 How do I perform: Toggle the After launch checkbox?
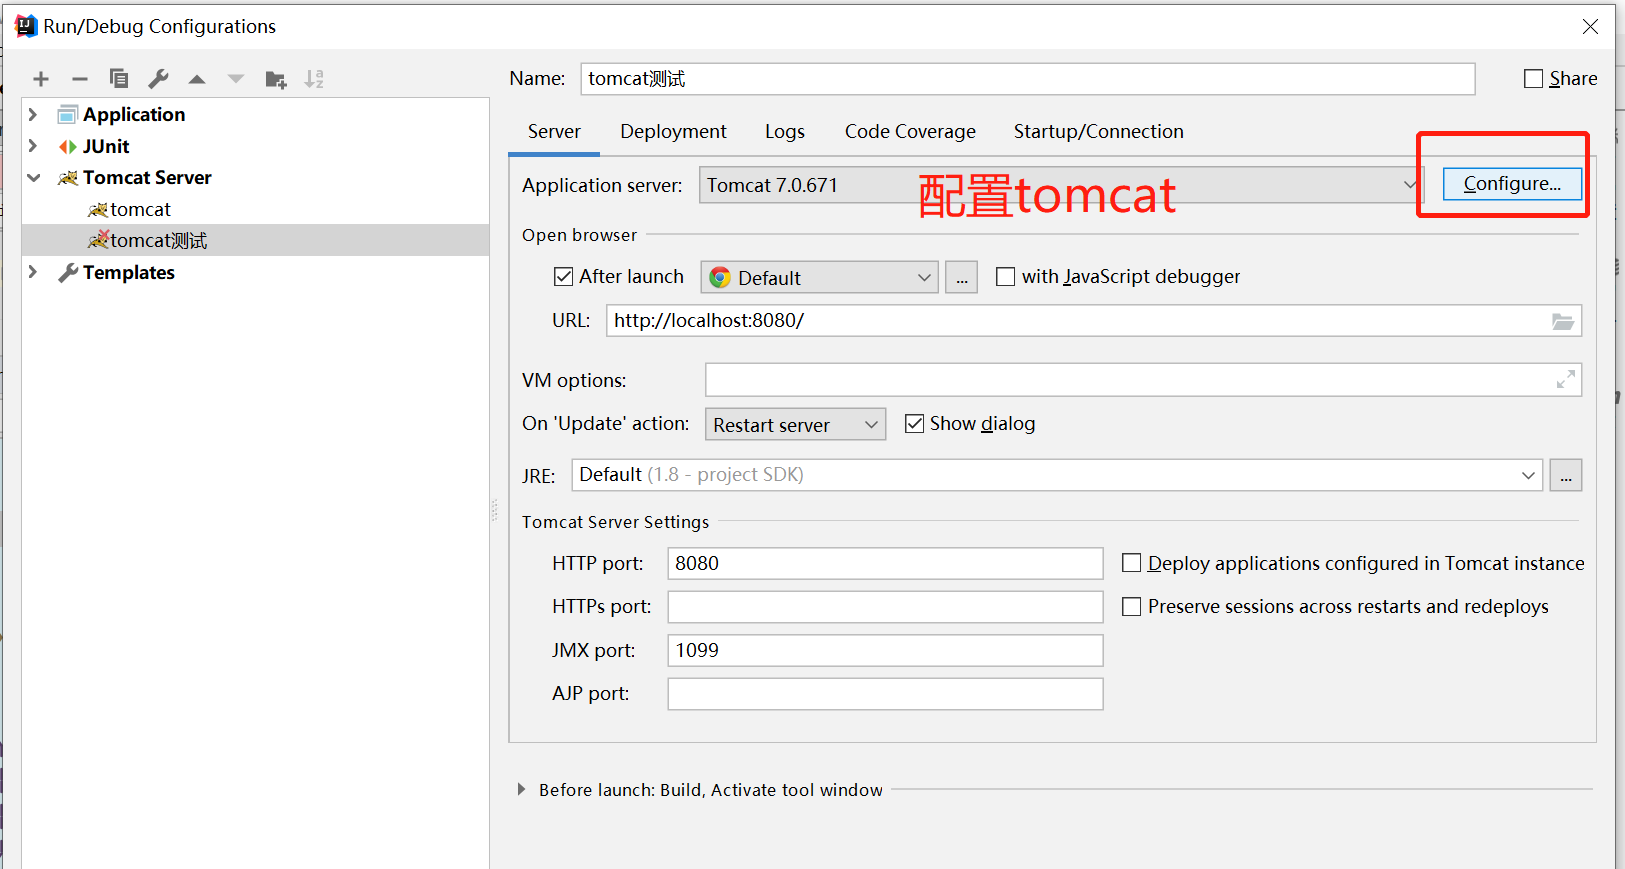click(563, 277)
